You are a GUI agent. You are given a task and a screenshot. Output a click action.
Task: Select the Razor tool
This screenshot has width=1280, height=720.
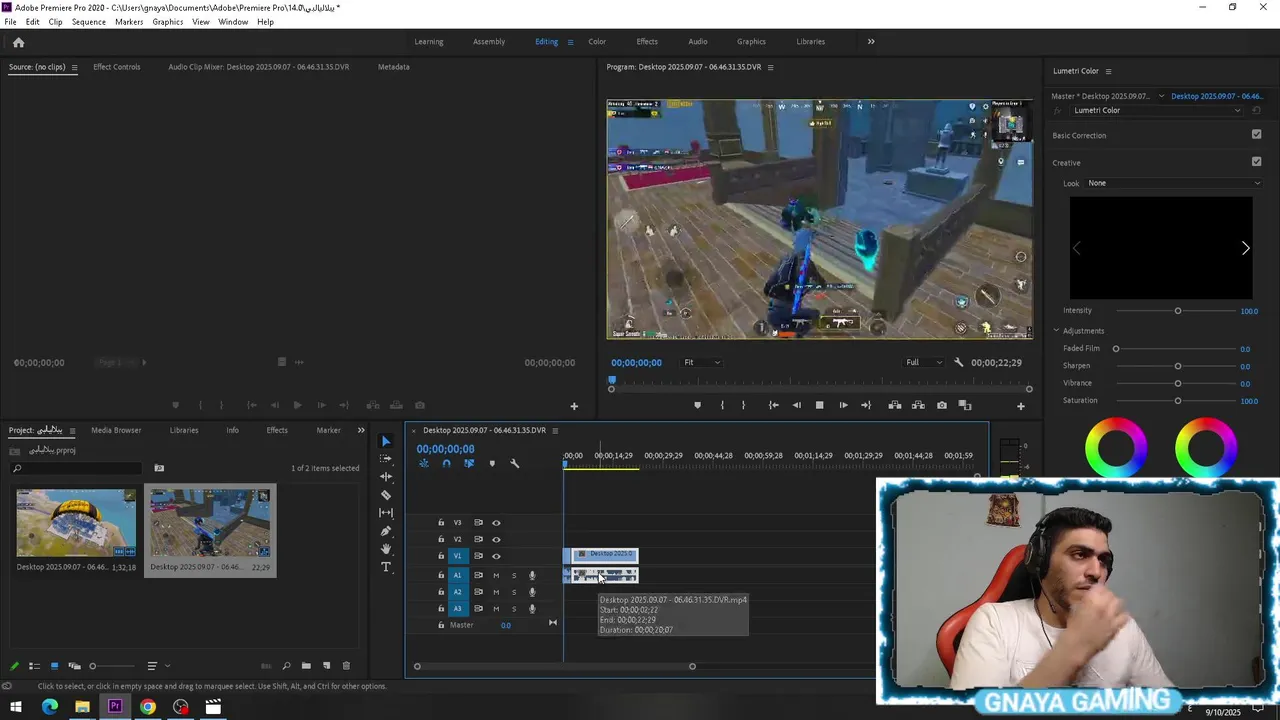tap(386, 495)
